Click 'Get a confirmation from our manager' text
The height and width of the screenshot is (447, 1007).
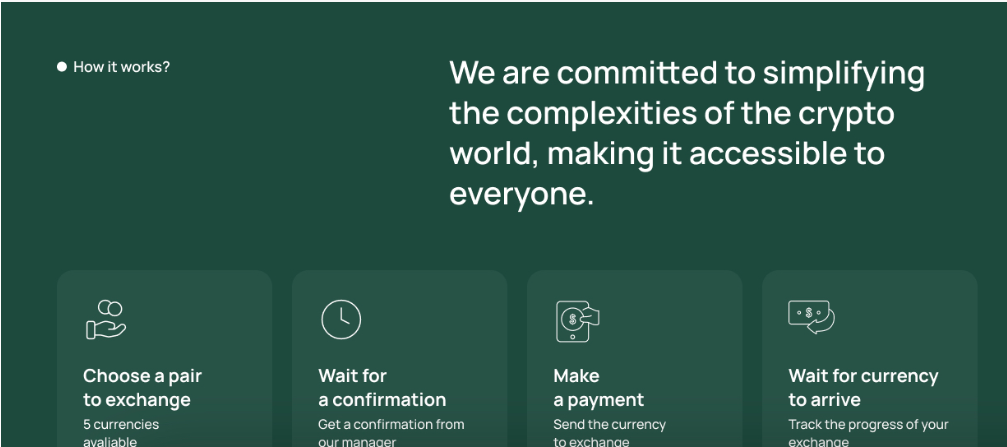click(x=391, y=433)
